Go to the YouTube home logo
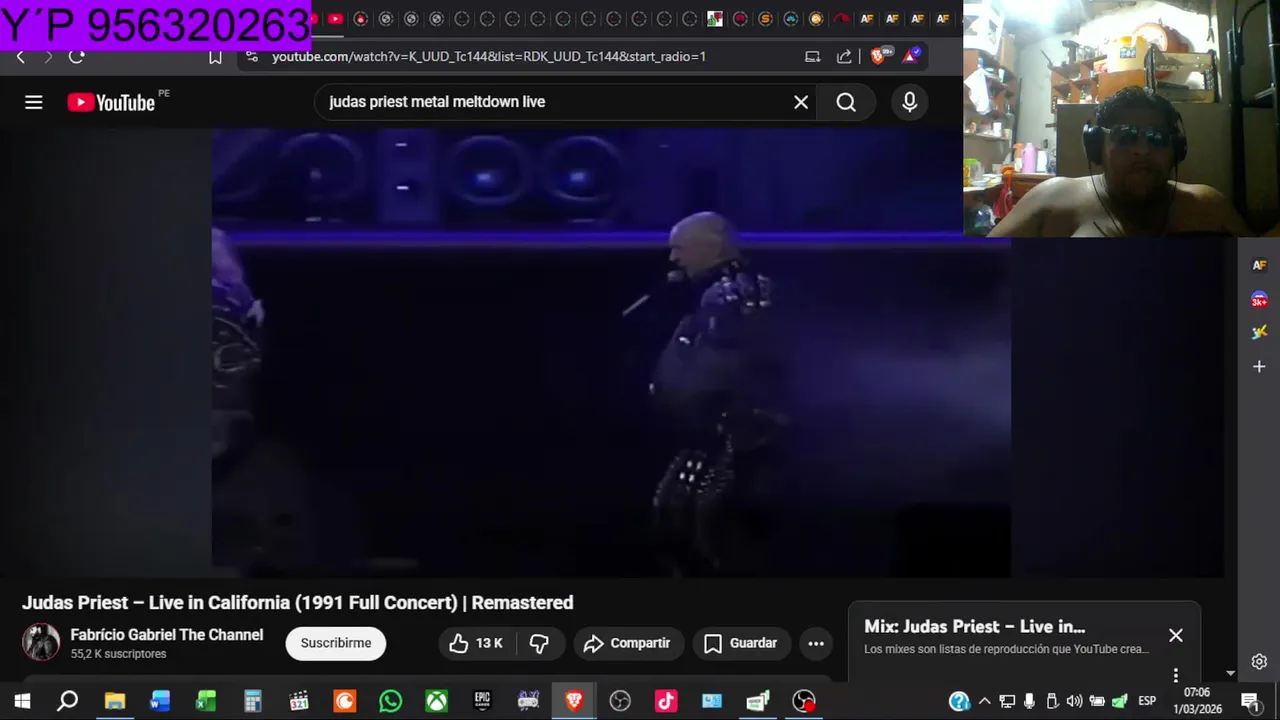The width and height of the screenshot is (1280, 720). (111, 102)
